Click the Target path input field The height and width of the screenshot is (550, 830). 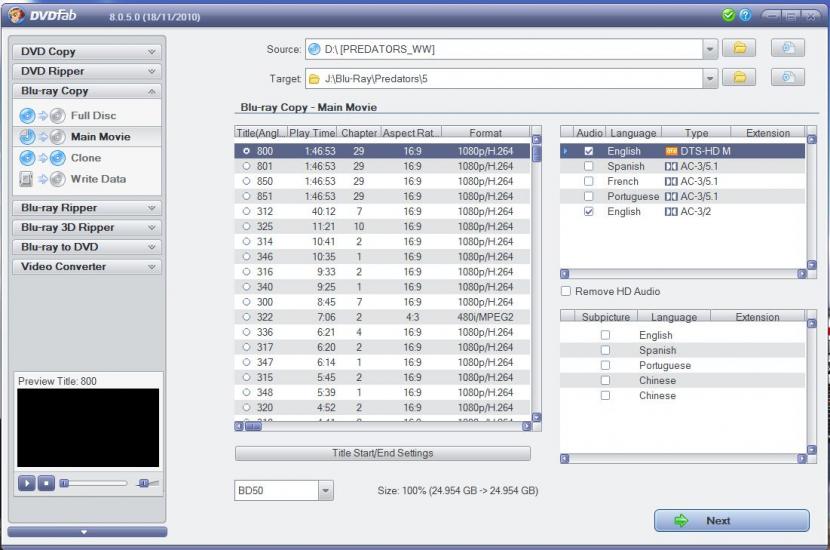coord(504,79)
